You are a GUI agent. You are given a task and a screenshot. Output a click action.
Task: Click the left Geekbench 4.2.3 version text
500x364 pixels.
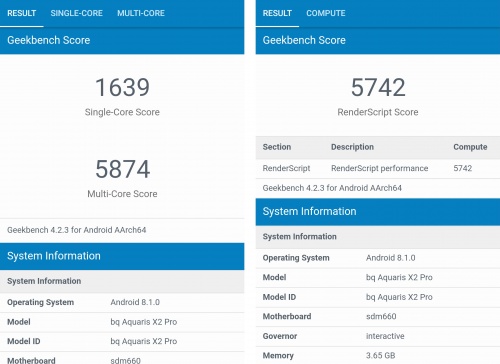pyautogui.click(x=77, y=230)
